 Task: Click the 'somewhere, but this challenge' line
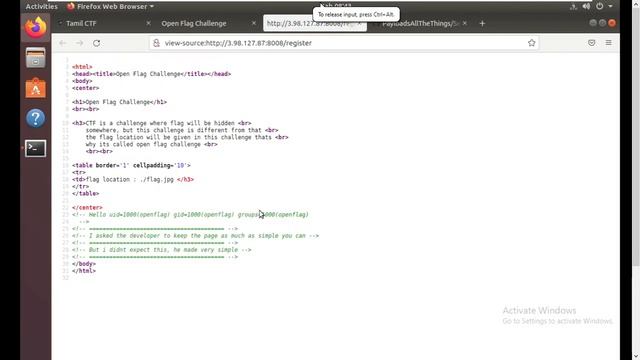click(182, 130)
